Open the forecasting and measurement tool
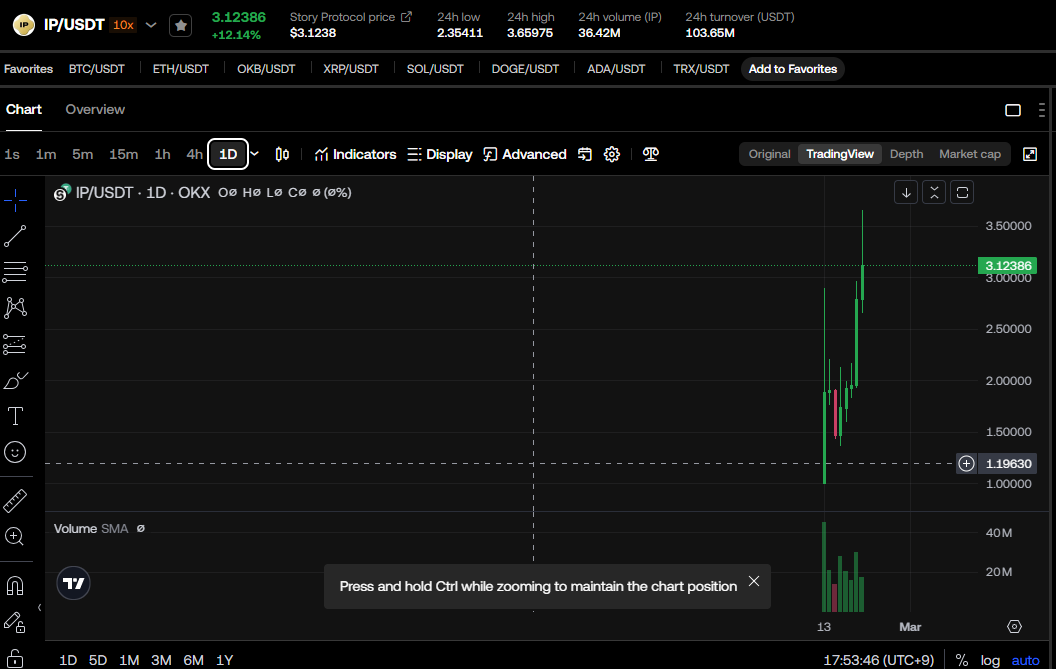Screen dimensions: 1056x669 [x=15, y=344]
